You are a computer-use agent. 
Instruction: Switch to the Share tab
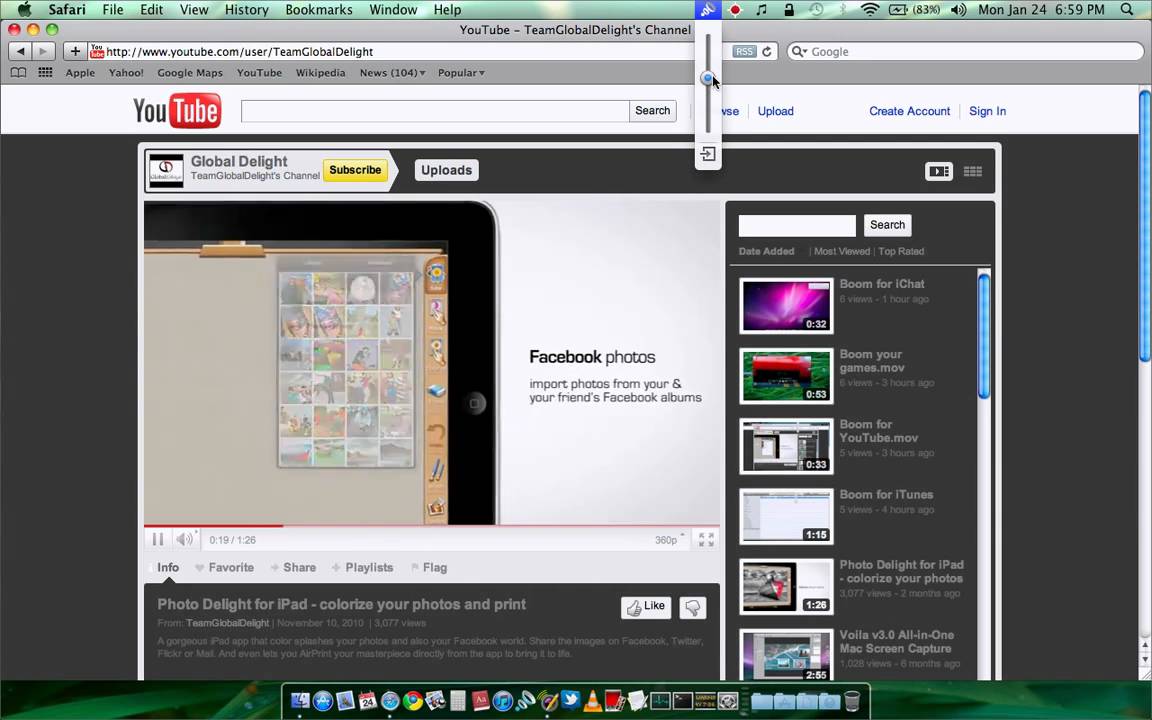[293, 567]
